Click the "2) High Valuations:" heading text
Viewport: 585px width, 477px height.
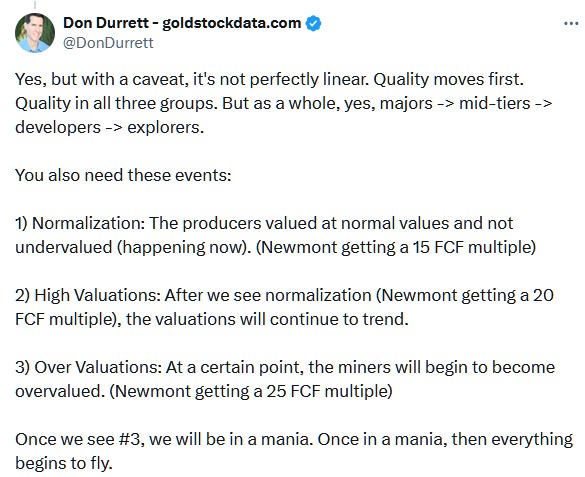coord(88,295)
